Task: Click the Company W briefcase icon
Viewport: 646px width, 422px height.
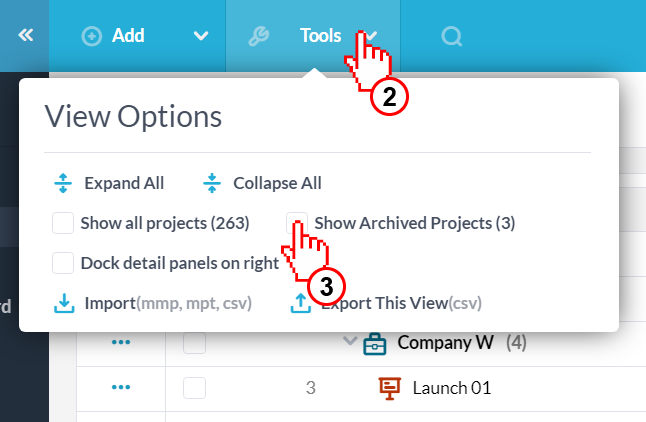Action: [374, 344]
